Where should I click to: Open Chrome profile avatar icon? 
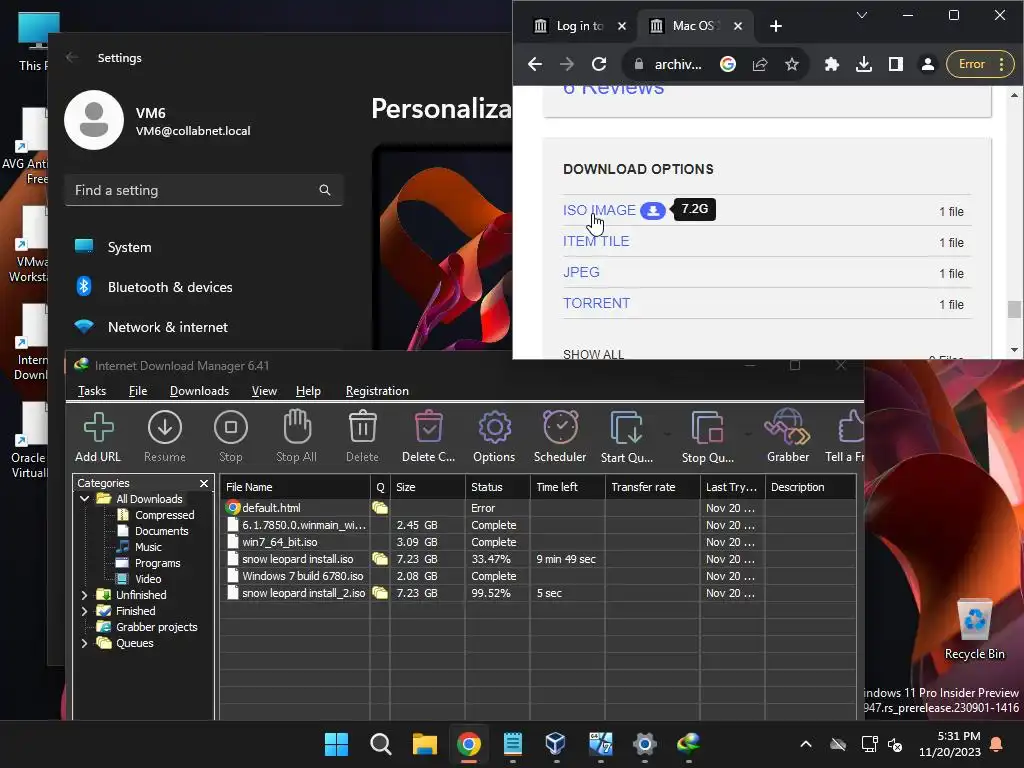point(927,64)
